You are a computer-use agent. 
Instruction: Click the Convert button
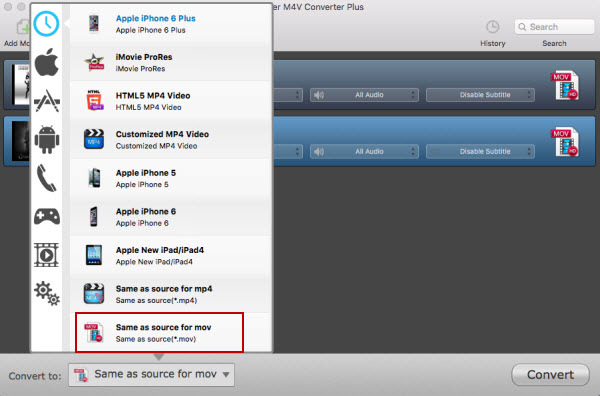coord(550,375)
